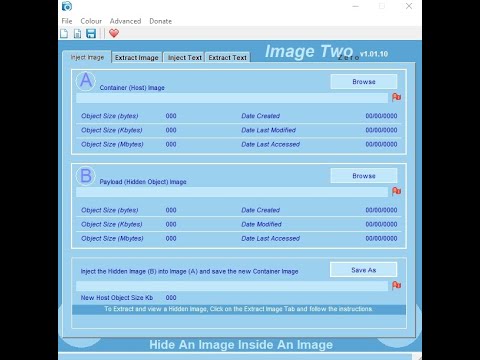Click 'Date Last Modified' in section A

(x=268, y=130)
